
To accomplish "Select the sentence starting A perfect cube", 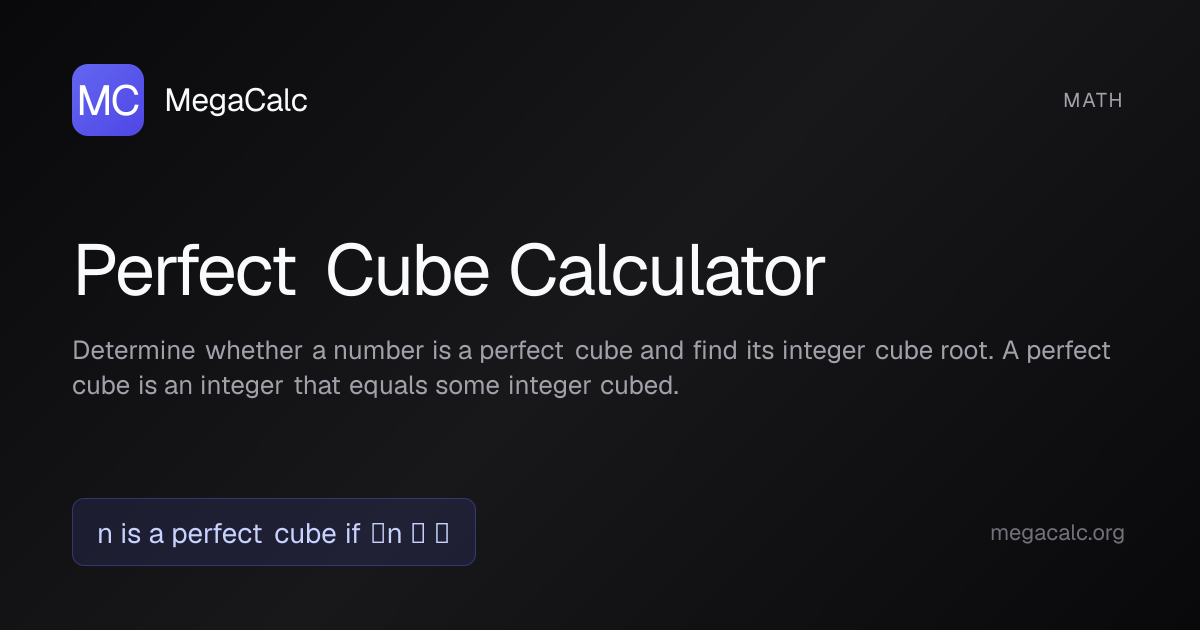I will (x=591, y=368).
